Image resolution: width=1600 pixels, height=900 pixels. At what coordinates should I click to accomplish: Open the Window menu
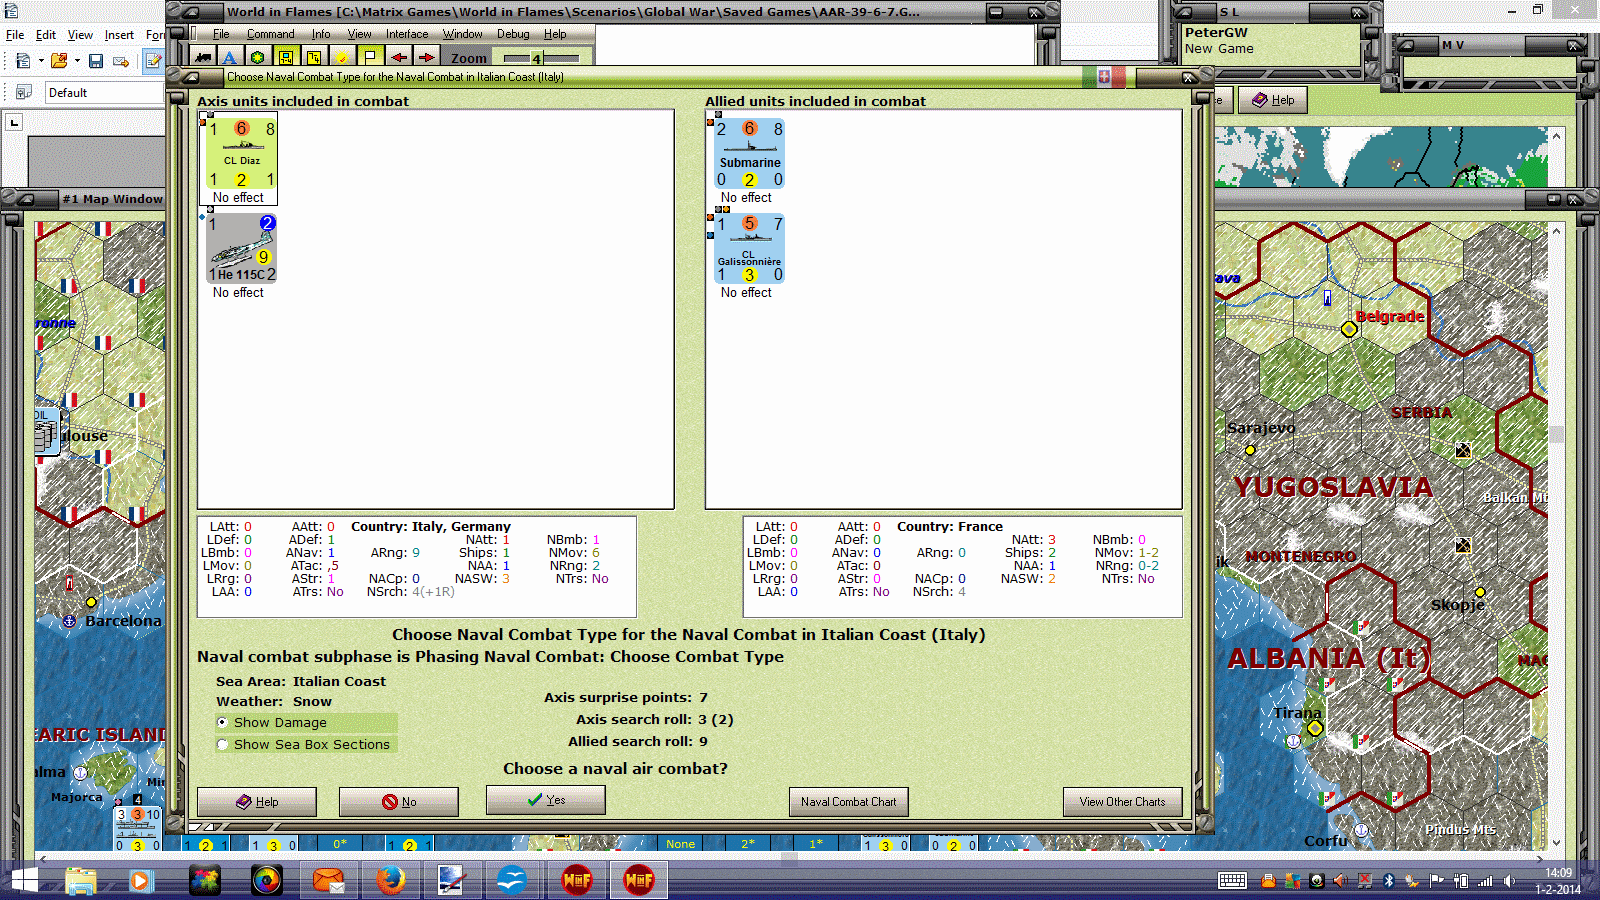point(462,34)
